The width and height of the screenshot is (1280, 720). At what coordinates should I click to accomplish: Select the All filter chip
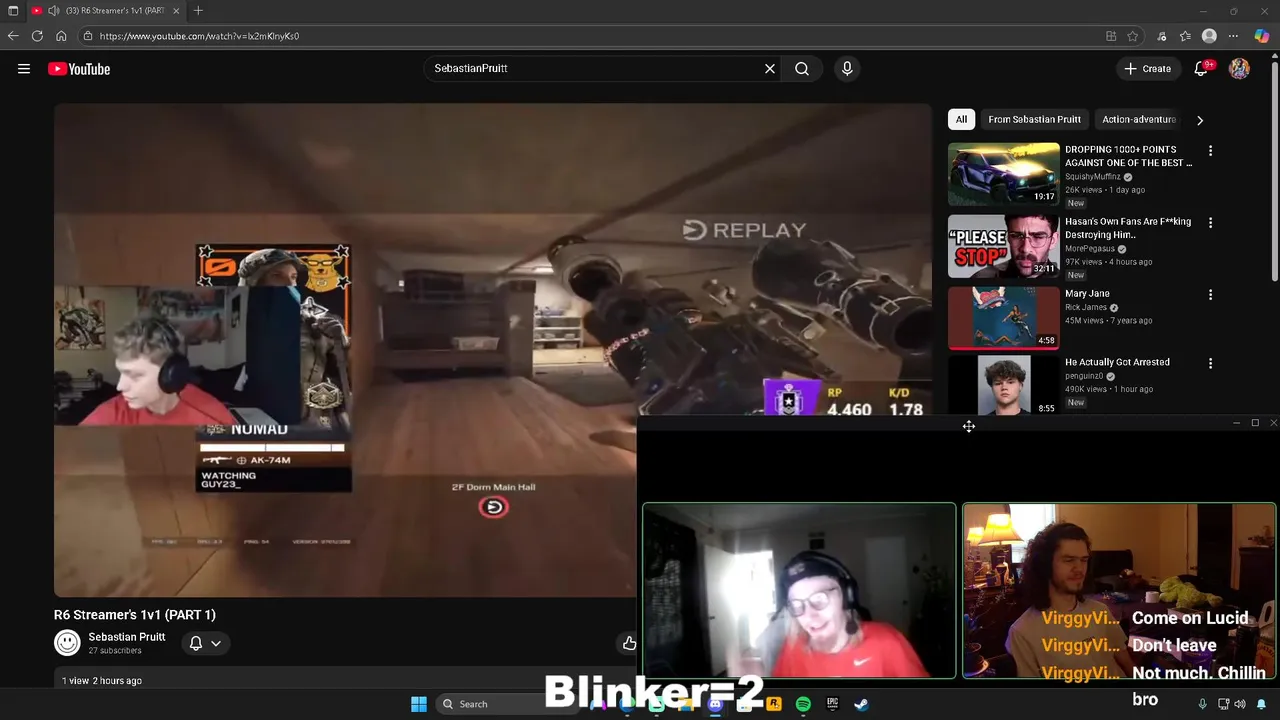(961, 119)
